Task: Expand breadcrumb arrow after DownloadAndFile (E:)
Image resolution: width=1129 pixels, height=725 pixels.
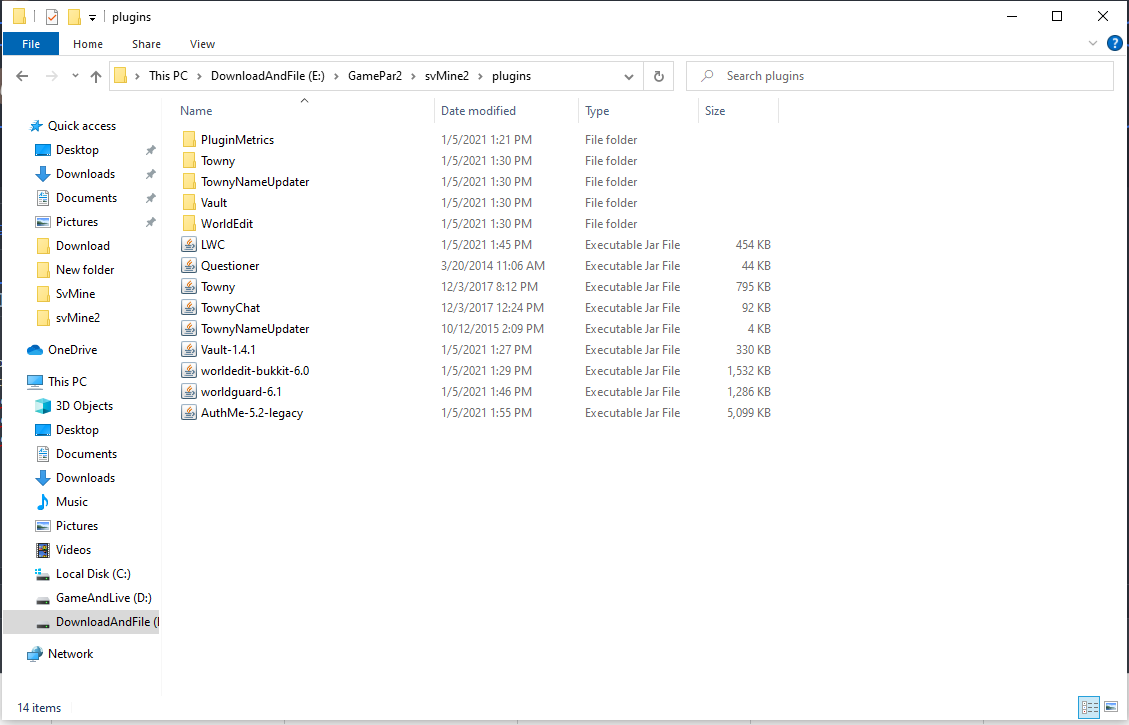Action: 336,76
